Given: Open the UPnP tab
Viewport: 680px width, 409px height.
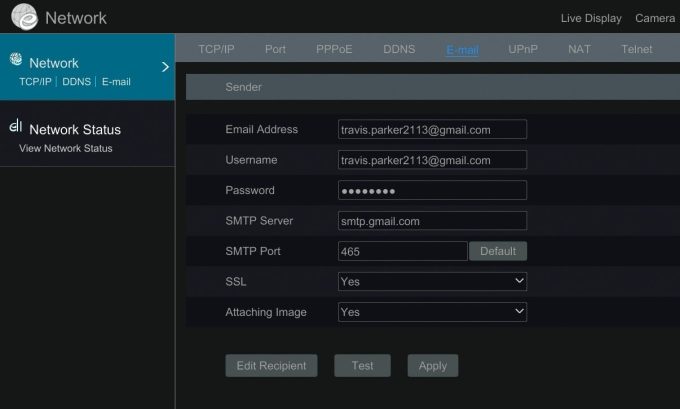Looking at the screenshot, I should tap(522, 49).
